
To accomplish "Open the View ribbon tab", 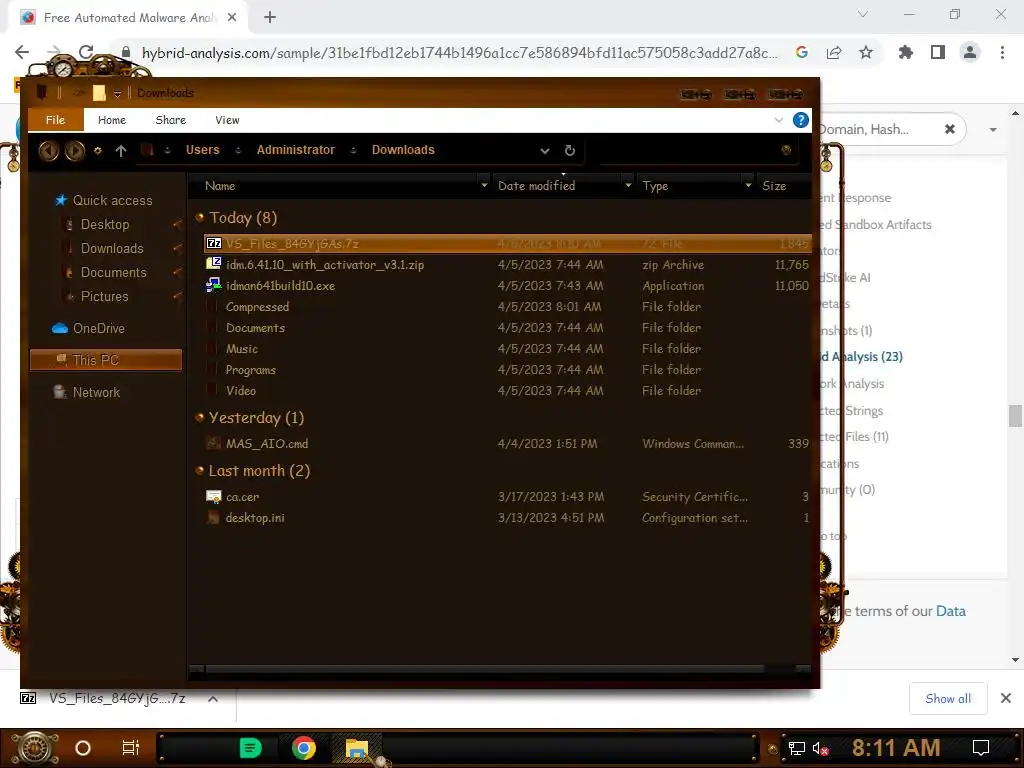I will [227, 120].
